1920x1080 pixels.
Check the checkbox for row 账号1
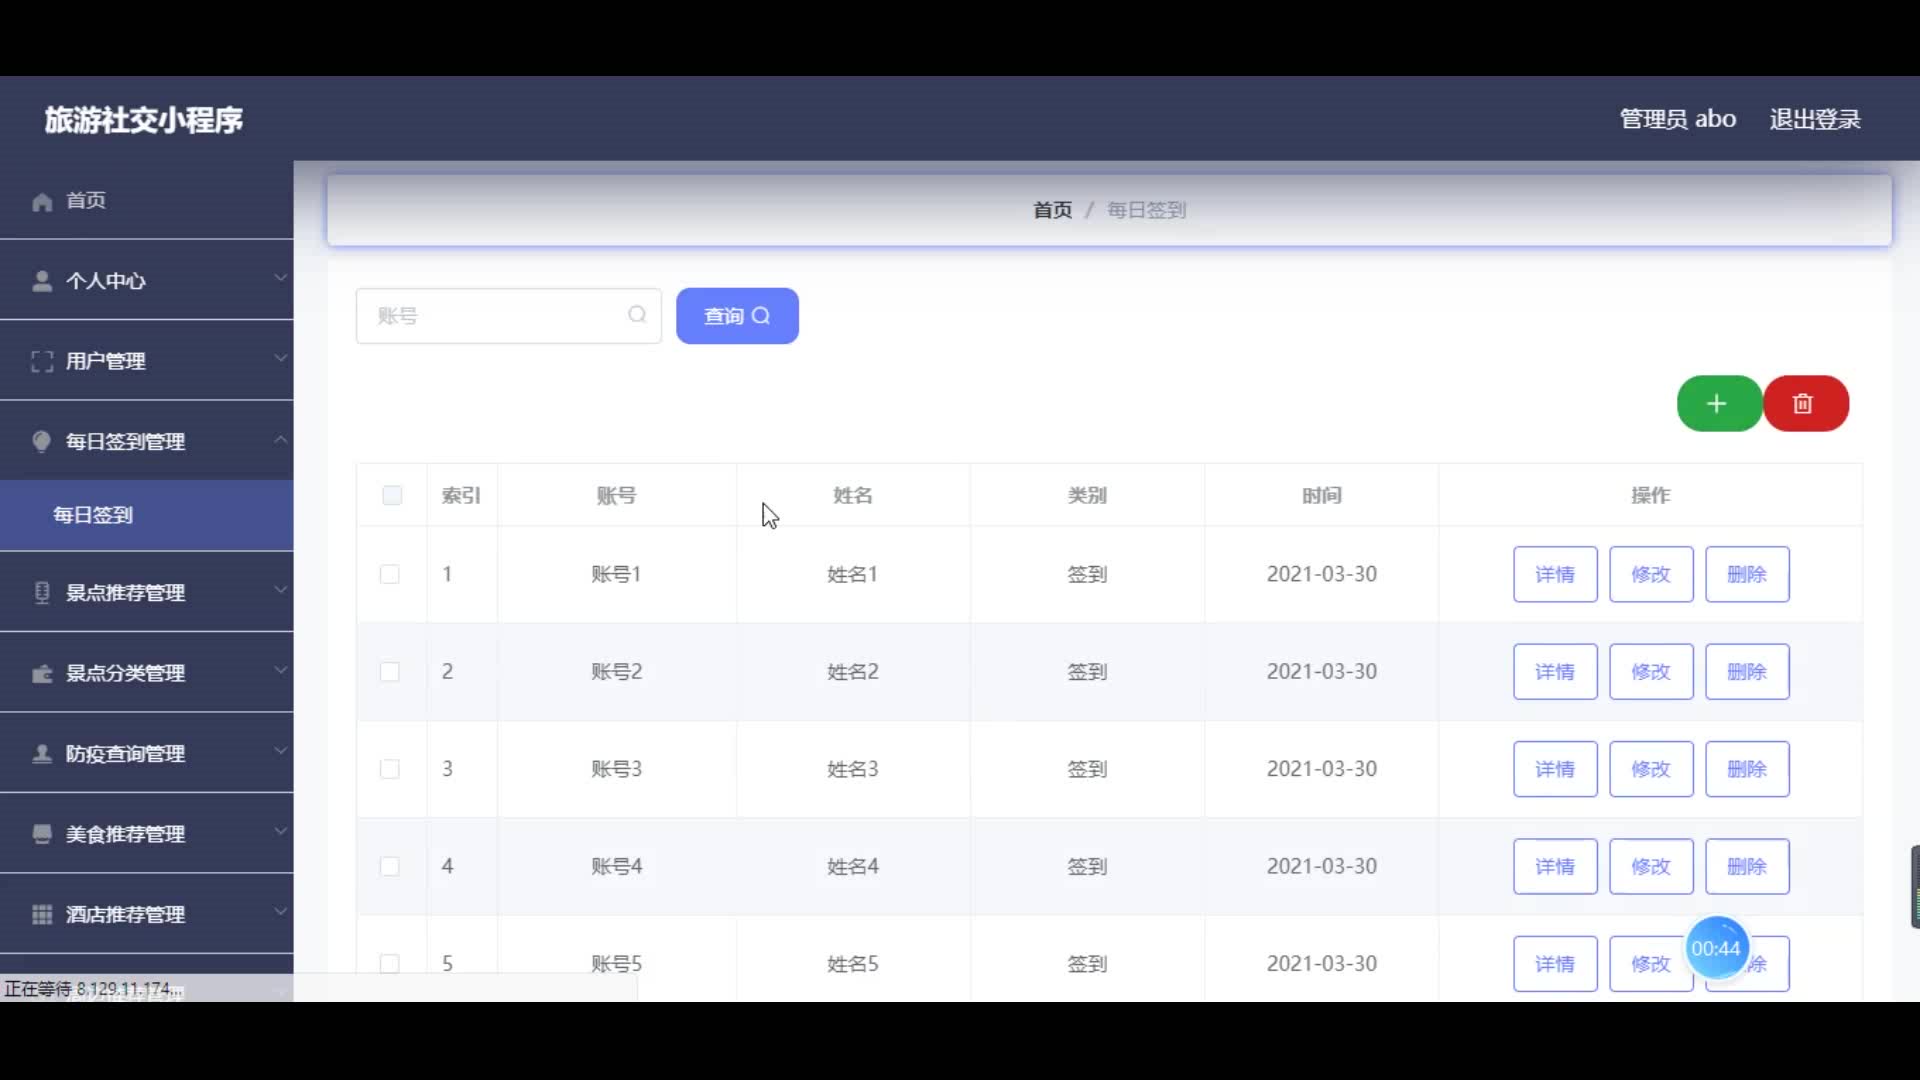390,575
